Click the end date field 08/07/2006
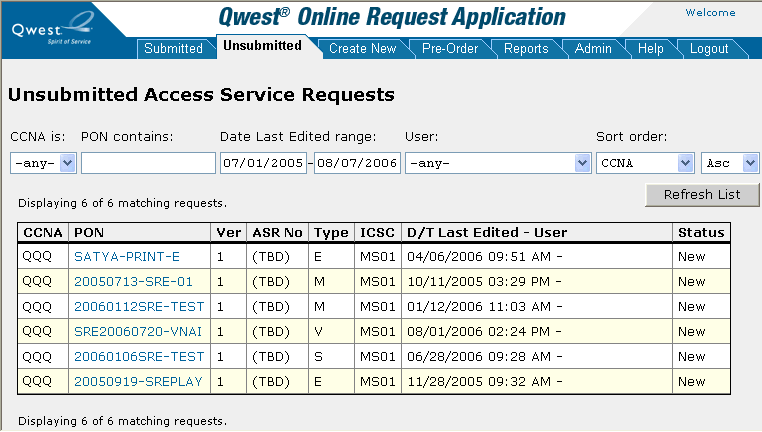 [356, 163]
